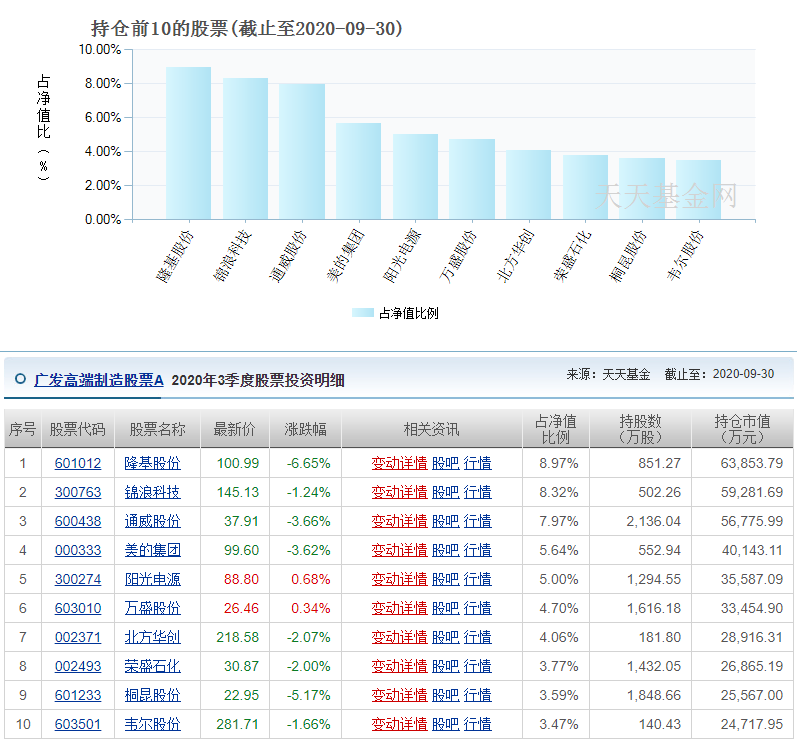
Task: Open stock code 300274 link
Action: 78,579
